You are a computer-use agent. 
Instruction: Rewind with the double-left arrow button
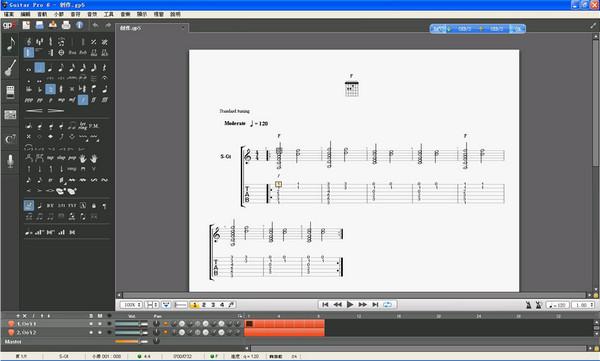tap(337, 304)
